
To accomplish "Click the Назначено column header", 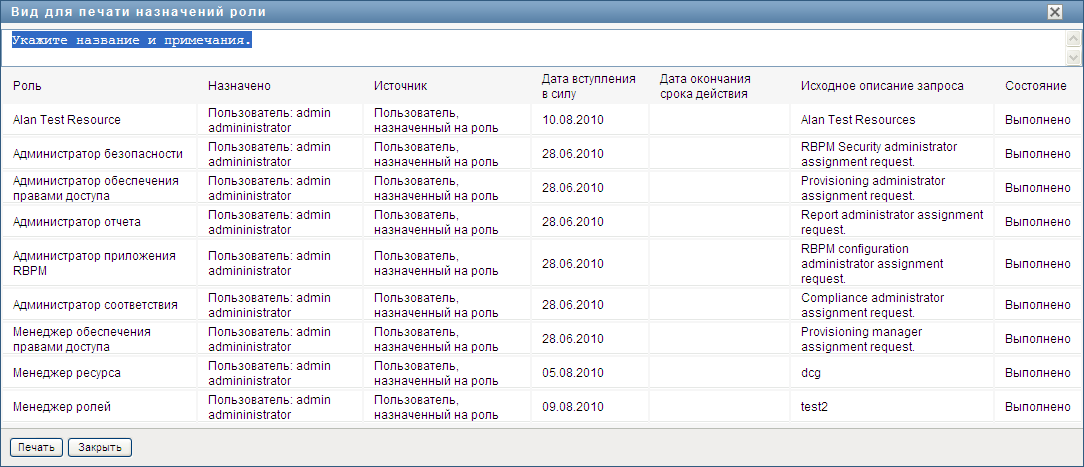I will point(239,86).
